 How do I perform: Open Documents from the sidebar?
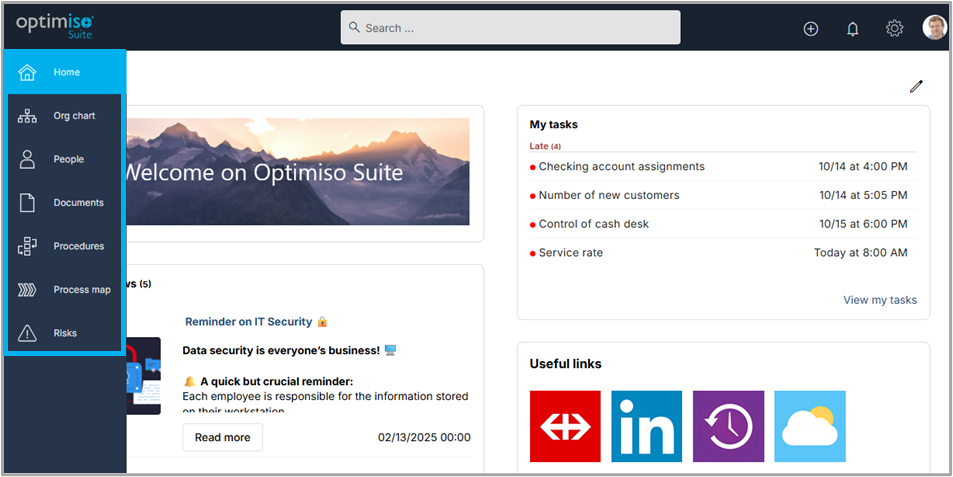[27, 203]
